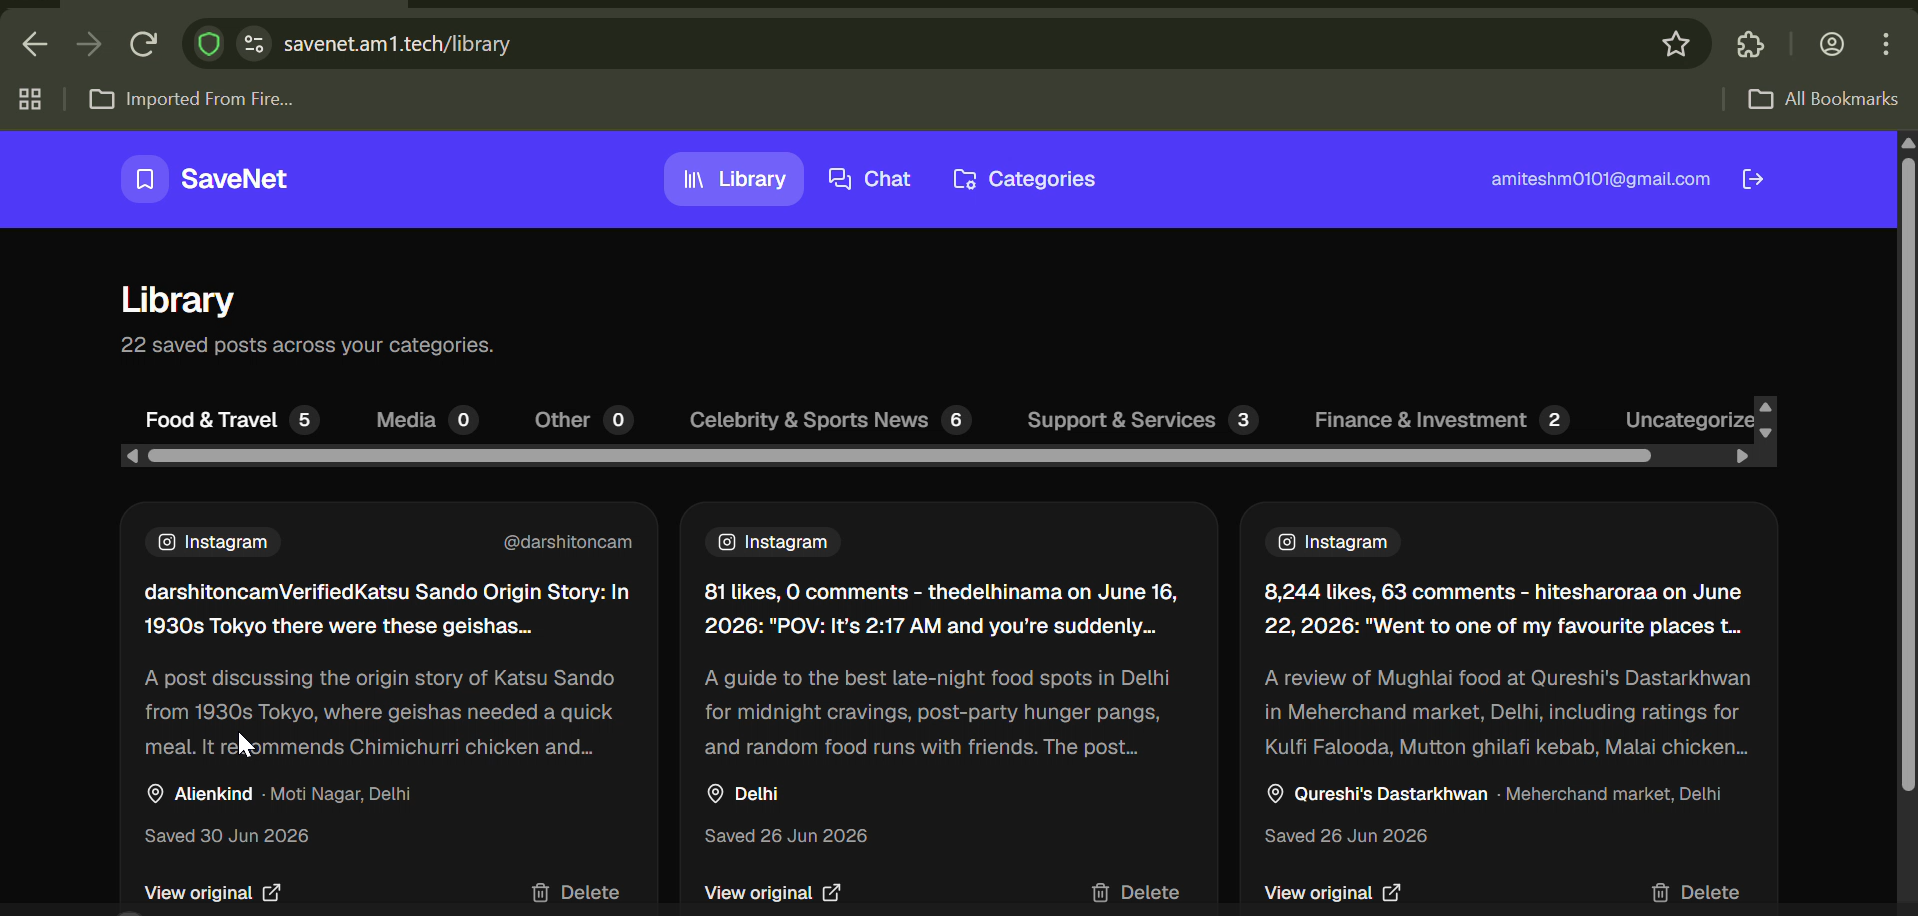The image size is (1918, 916).
Task: Select the Food & Travel category tab
Action: pos(231,420)
